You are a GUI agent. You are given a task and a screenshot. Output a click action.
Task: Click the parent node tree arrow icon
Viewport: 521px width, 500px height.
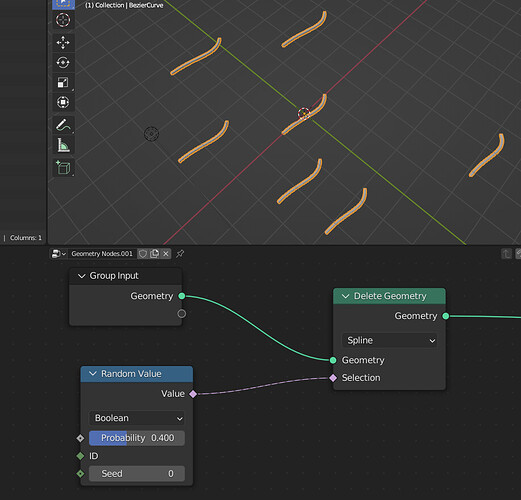(506, 254)
